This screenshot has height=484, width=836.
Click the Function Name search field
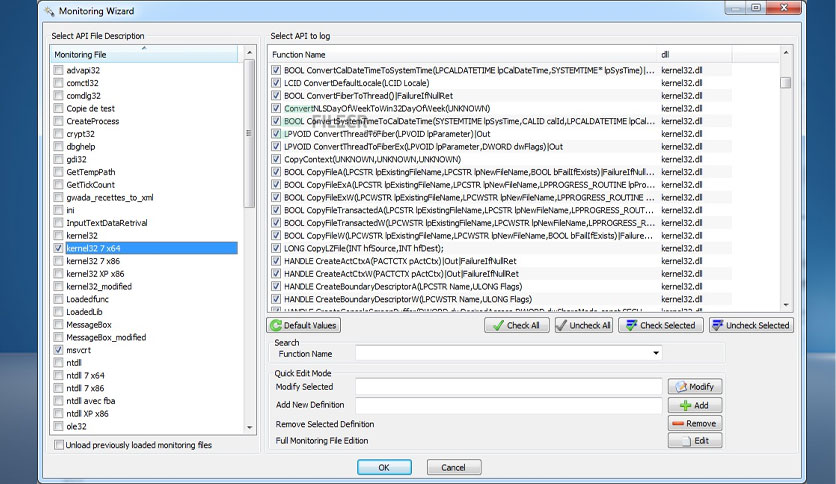[x=509, y=353]
